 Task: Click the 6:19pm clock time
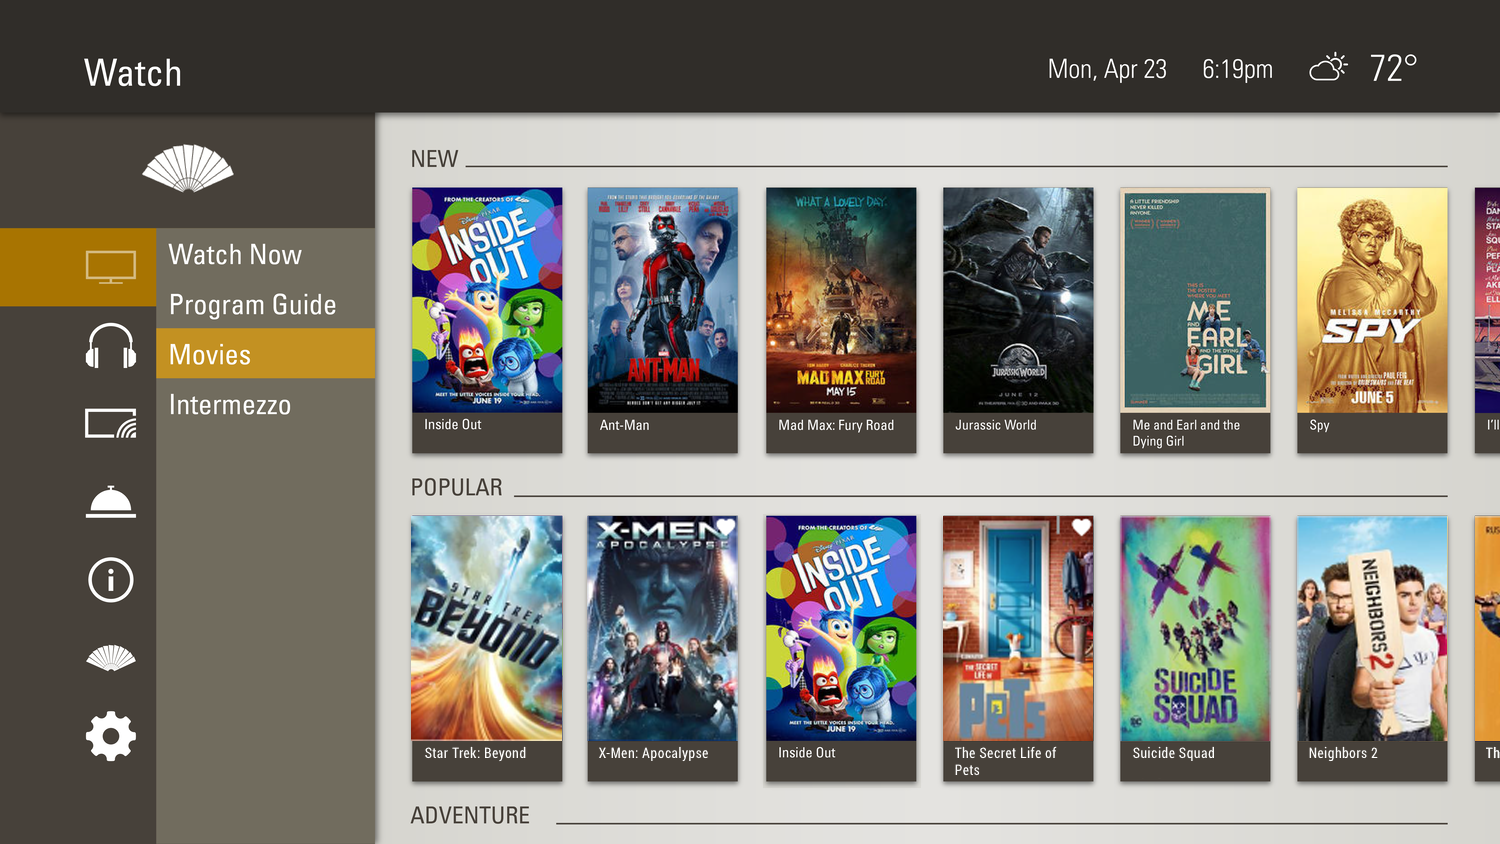click(1237, 69)
